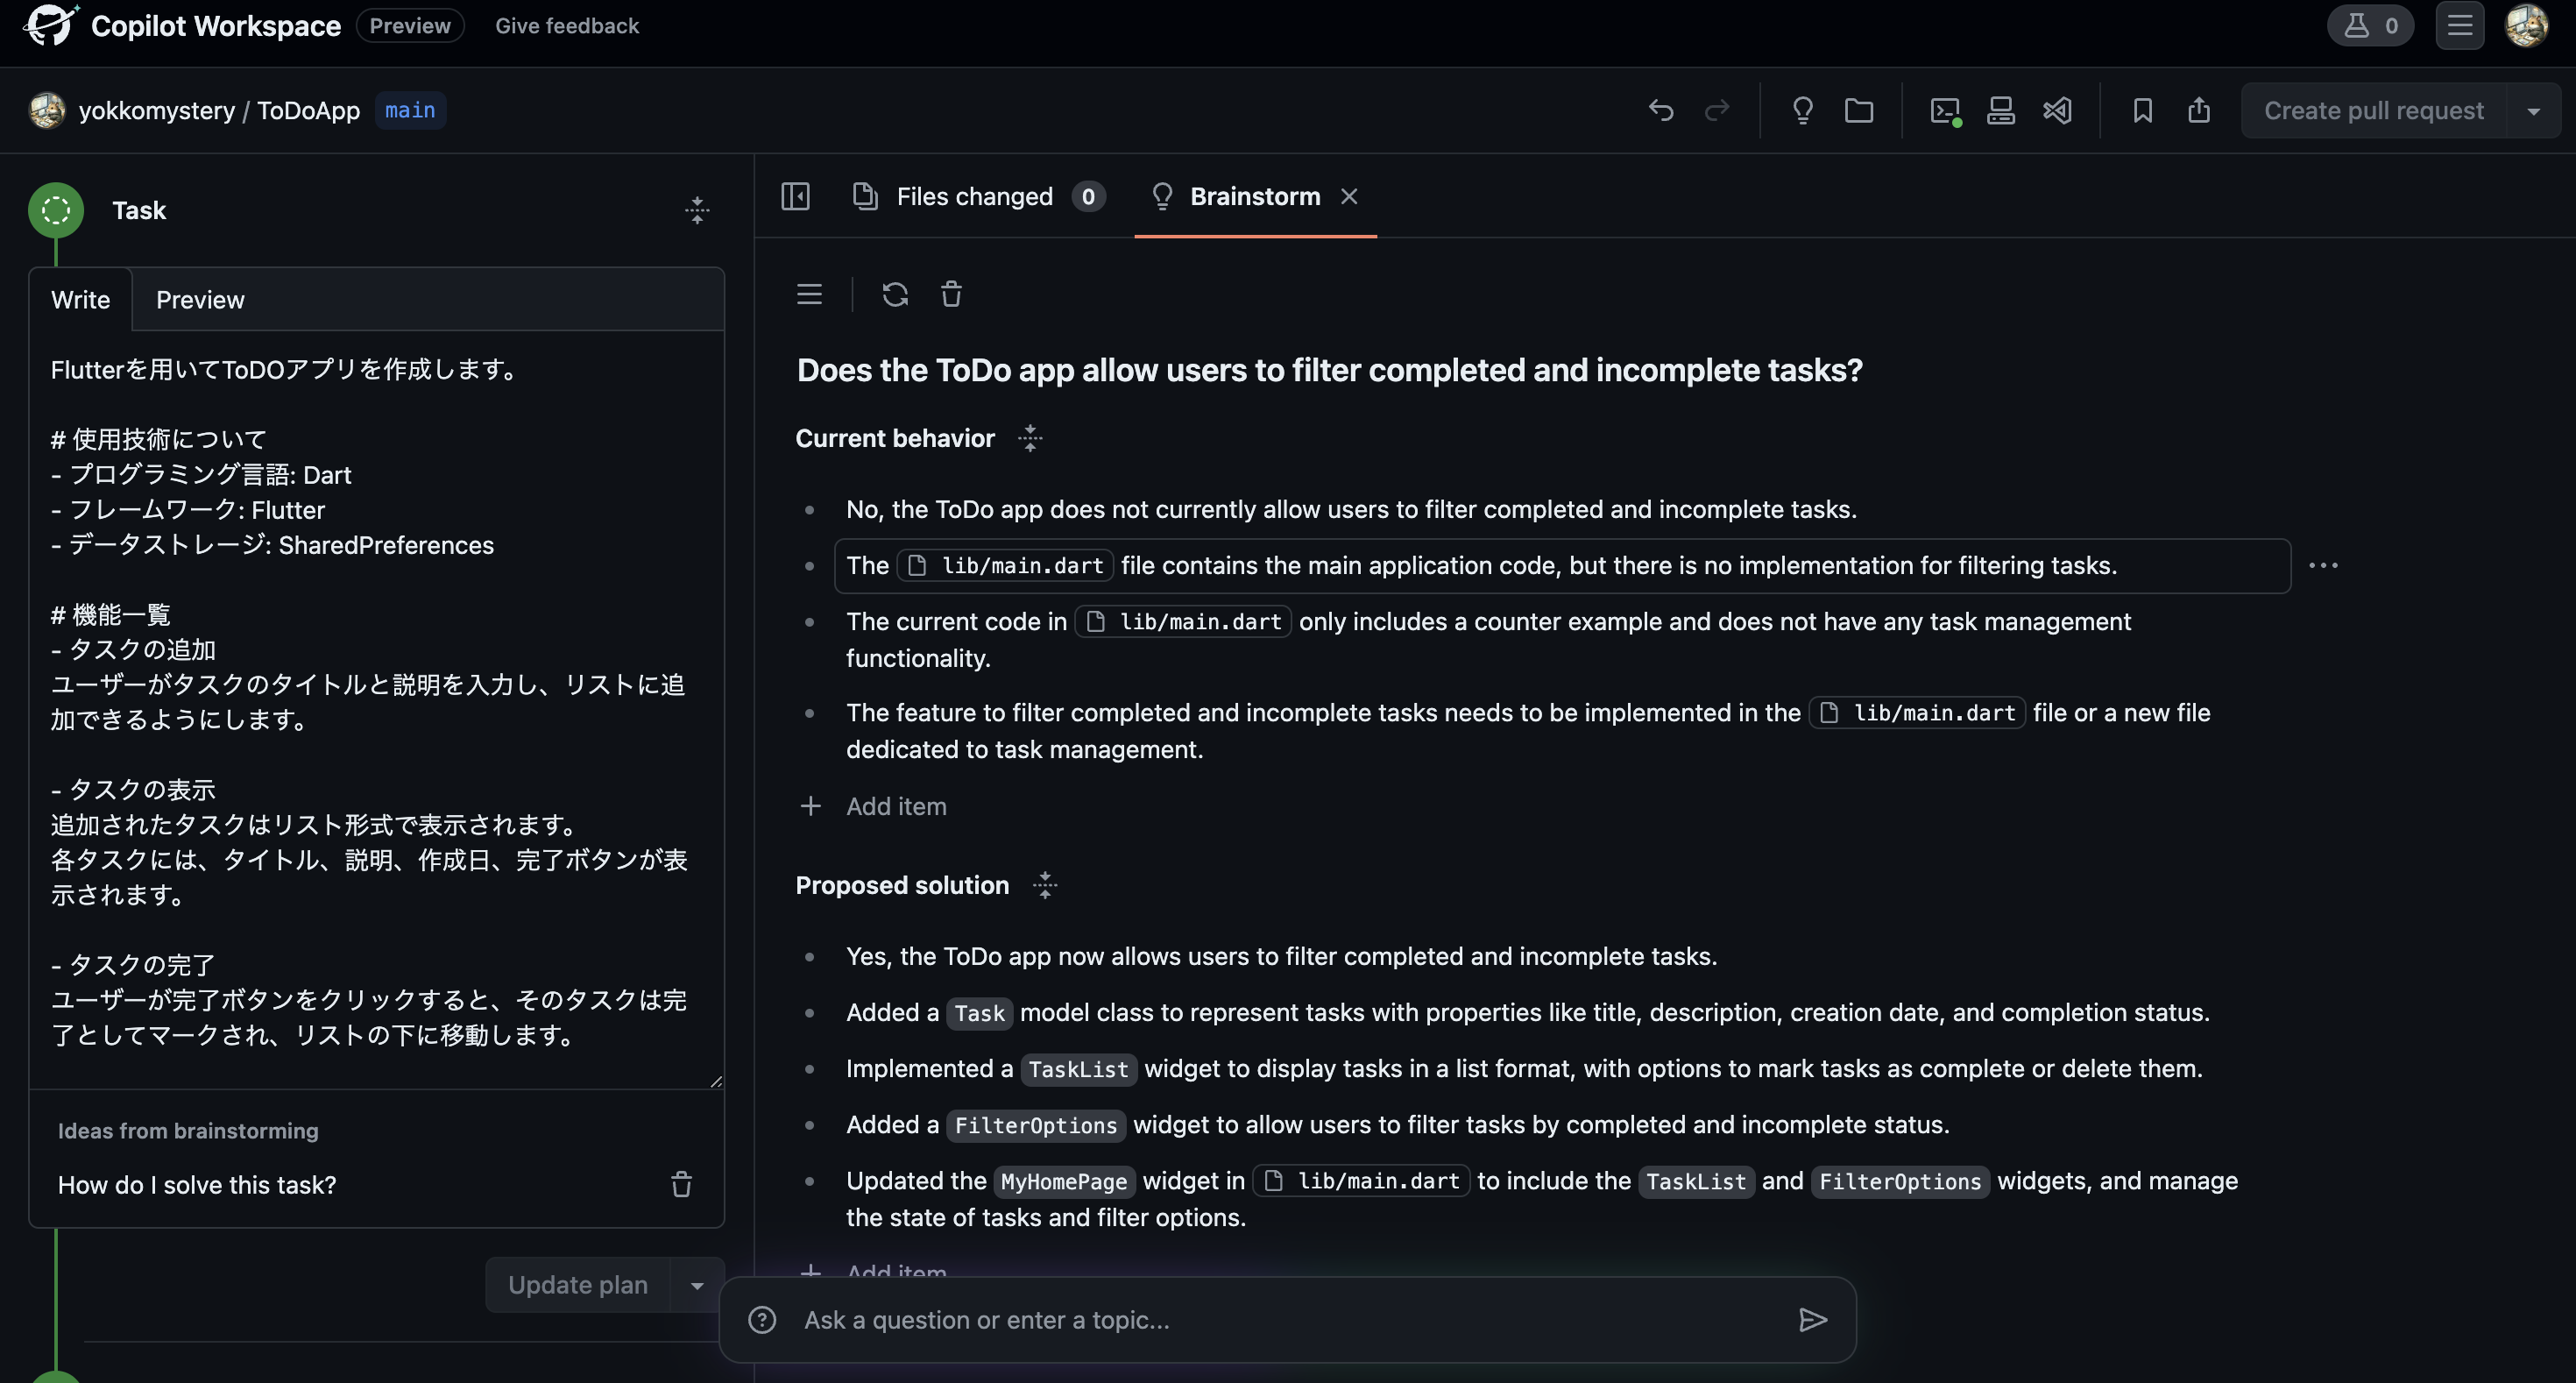The width and height of the screenshot is (2576, 1383).
Task: Regenerate the brainstorm with refresh icon
Action: 895,294
